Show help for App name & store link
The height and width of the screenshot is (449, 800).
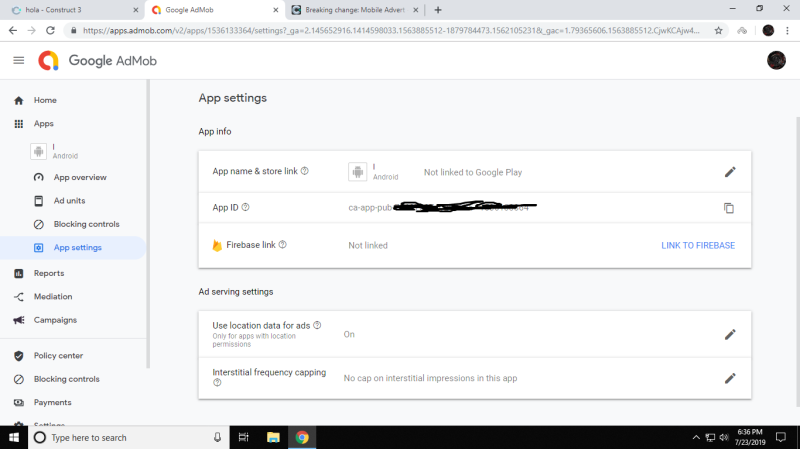tap(305, 171)
